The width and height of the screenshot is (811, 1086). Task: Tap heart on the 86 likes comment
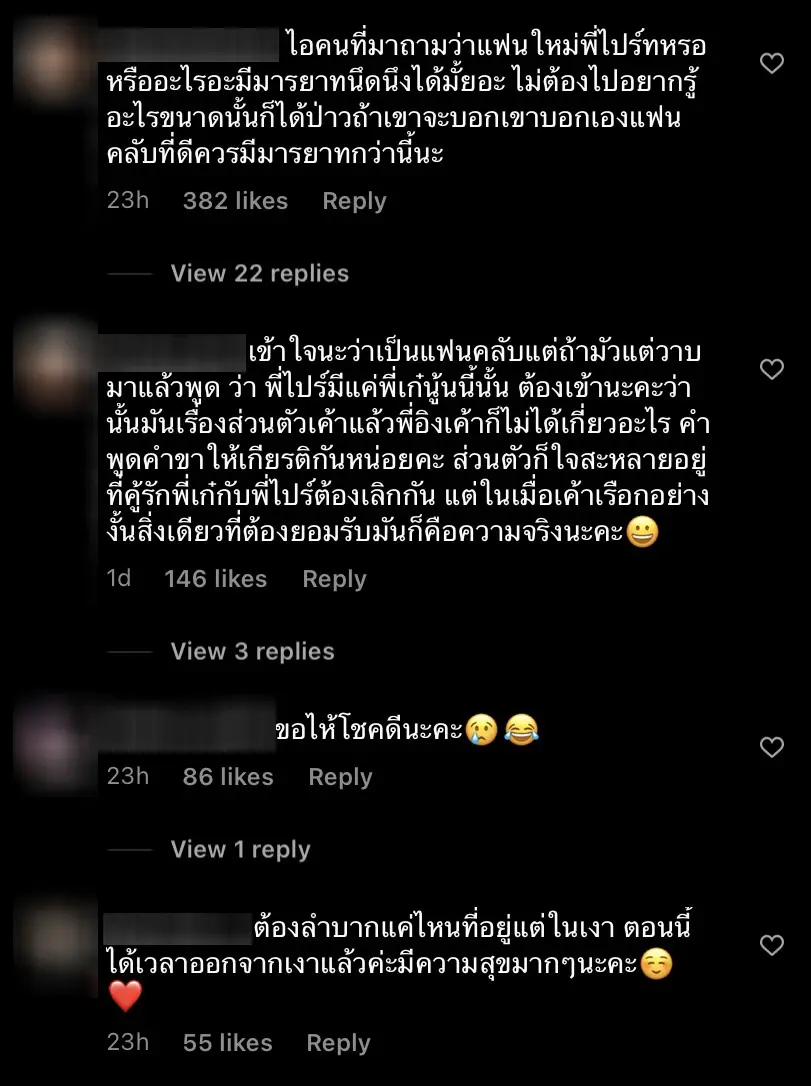coord(772,747)
